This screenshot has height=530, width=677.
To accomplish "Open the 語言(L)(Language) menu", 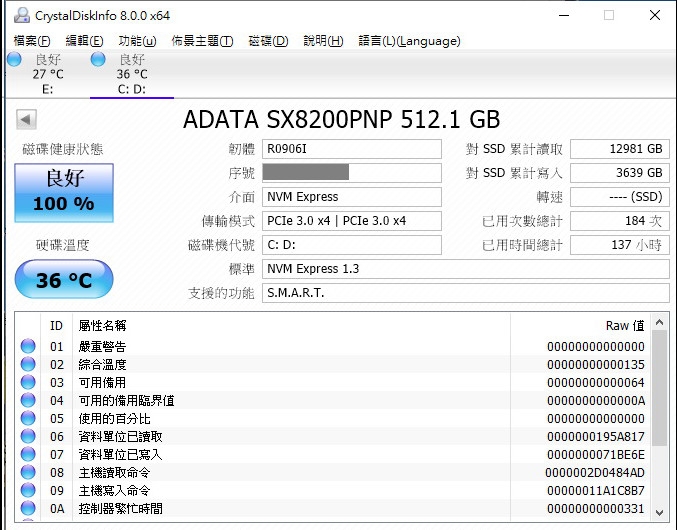I will click(409, 41).
